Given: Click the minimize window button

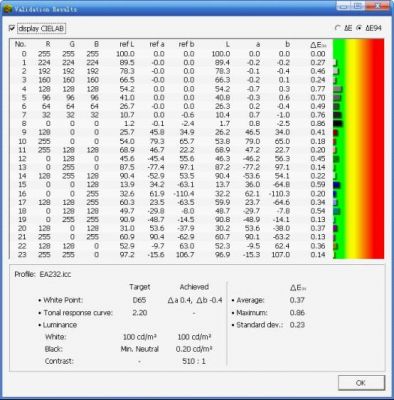Looking at the screenshot, I should (343, 6).
